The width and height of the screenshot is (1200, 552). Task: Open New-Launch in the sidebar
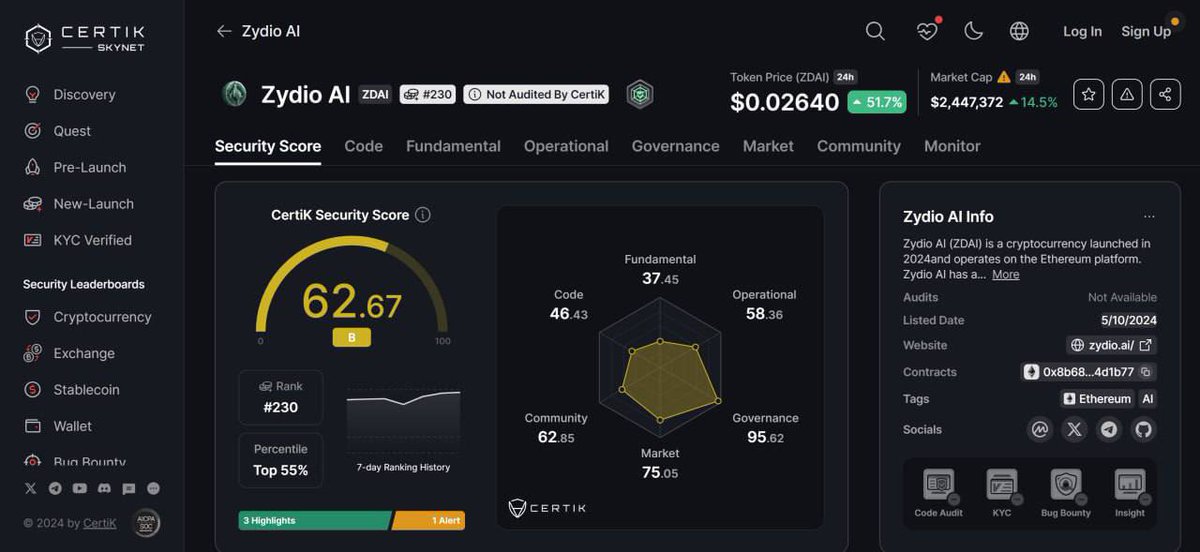(x=79, y=204)
